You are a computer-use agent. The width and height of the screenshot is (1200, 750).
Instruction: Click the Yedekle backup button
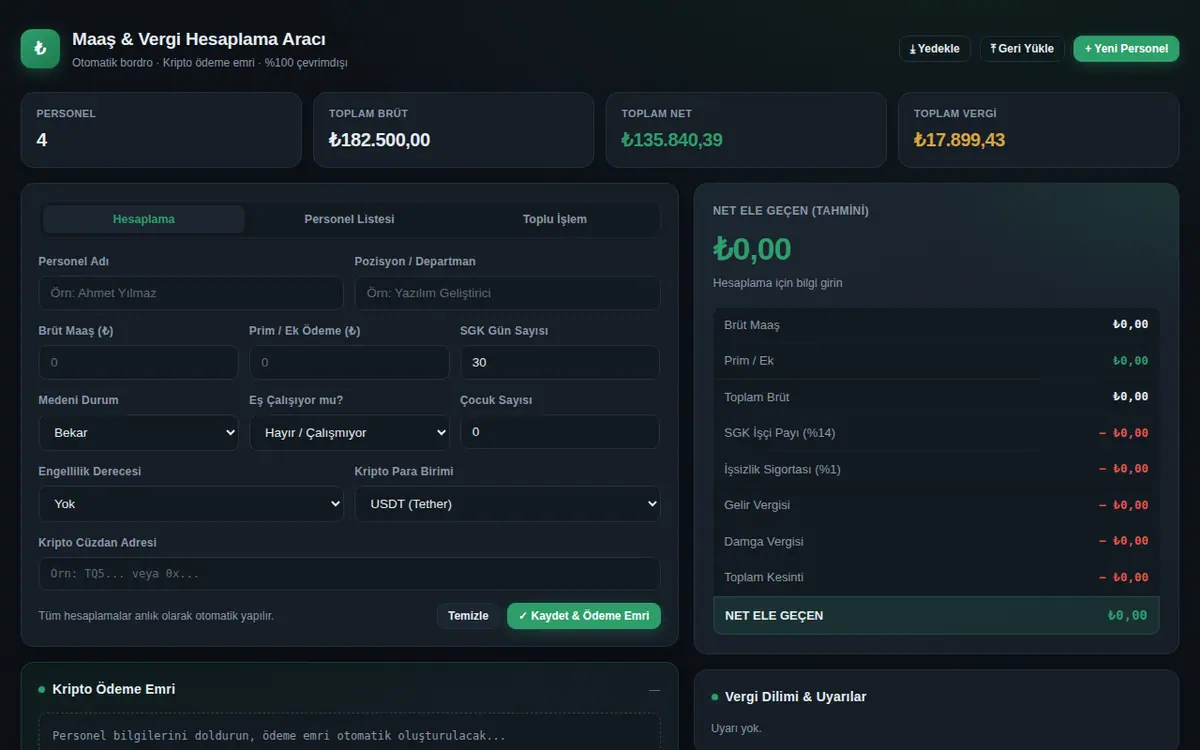[935, 48]
